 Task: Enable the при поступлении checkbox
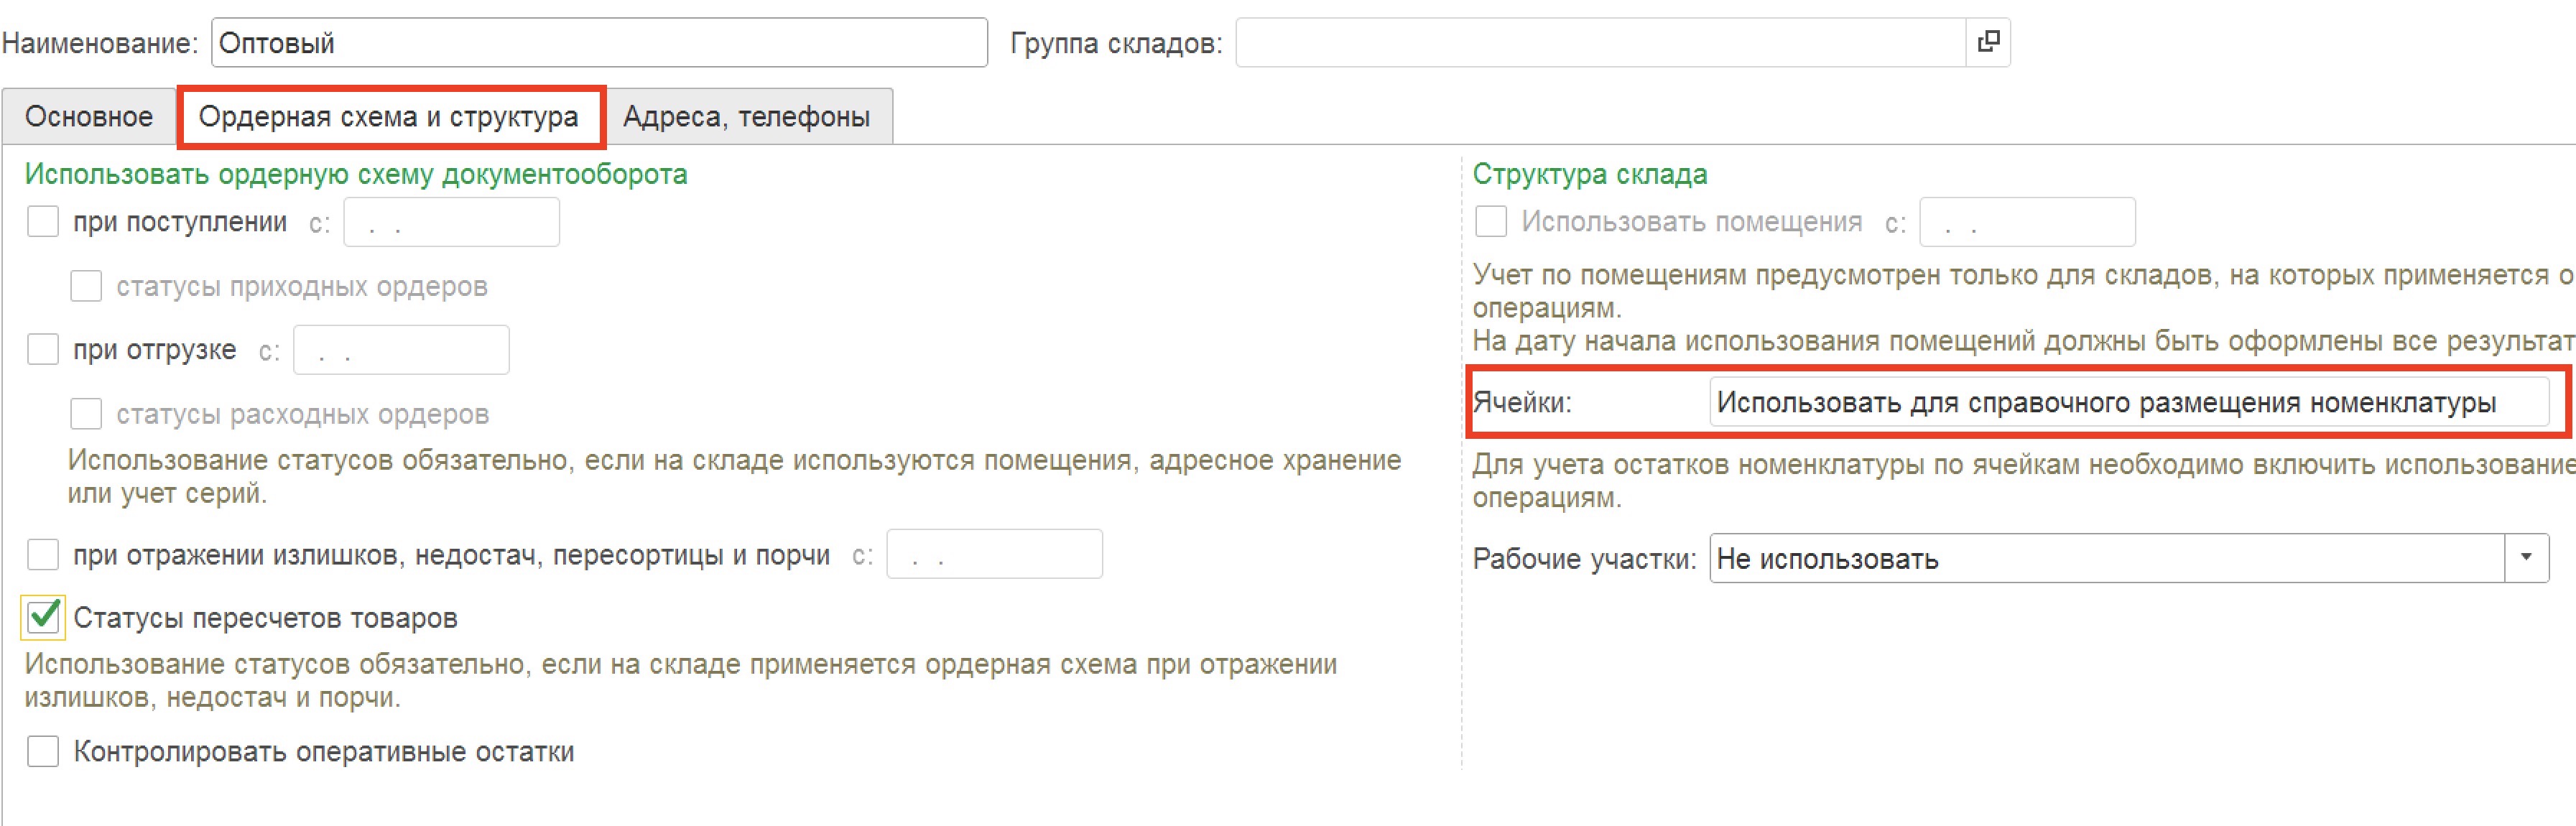point(43,221)
